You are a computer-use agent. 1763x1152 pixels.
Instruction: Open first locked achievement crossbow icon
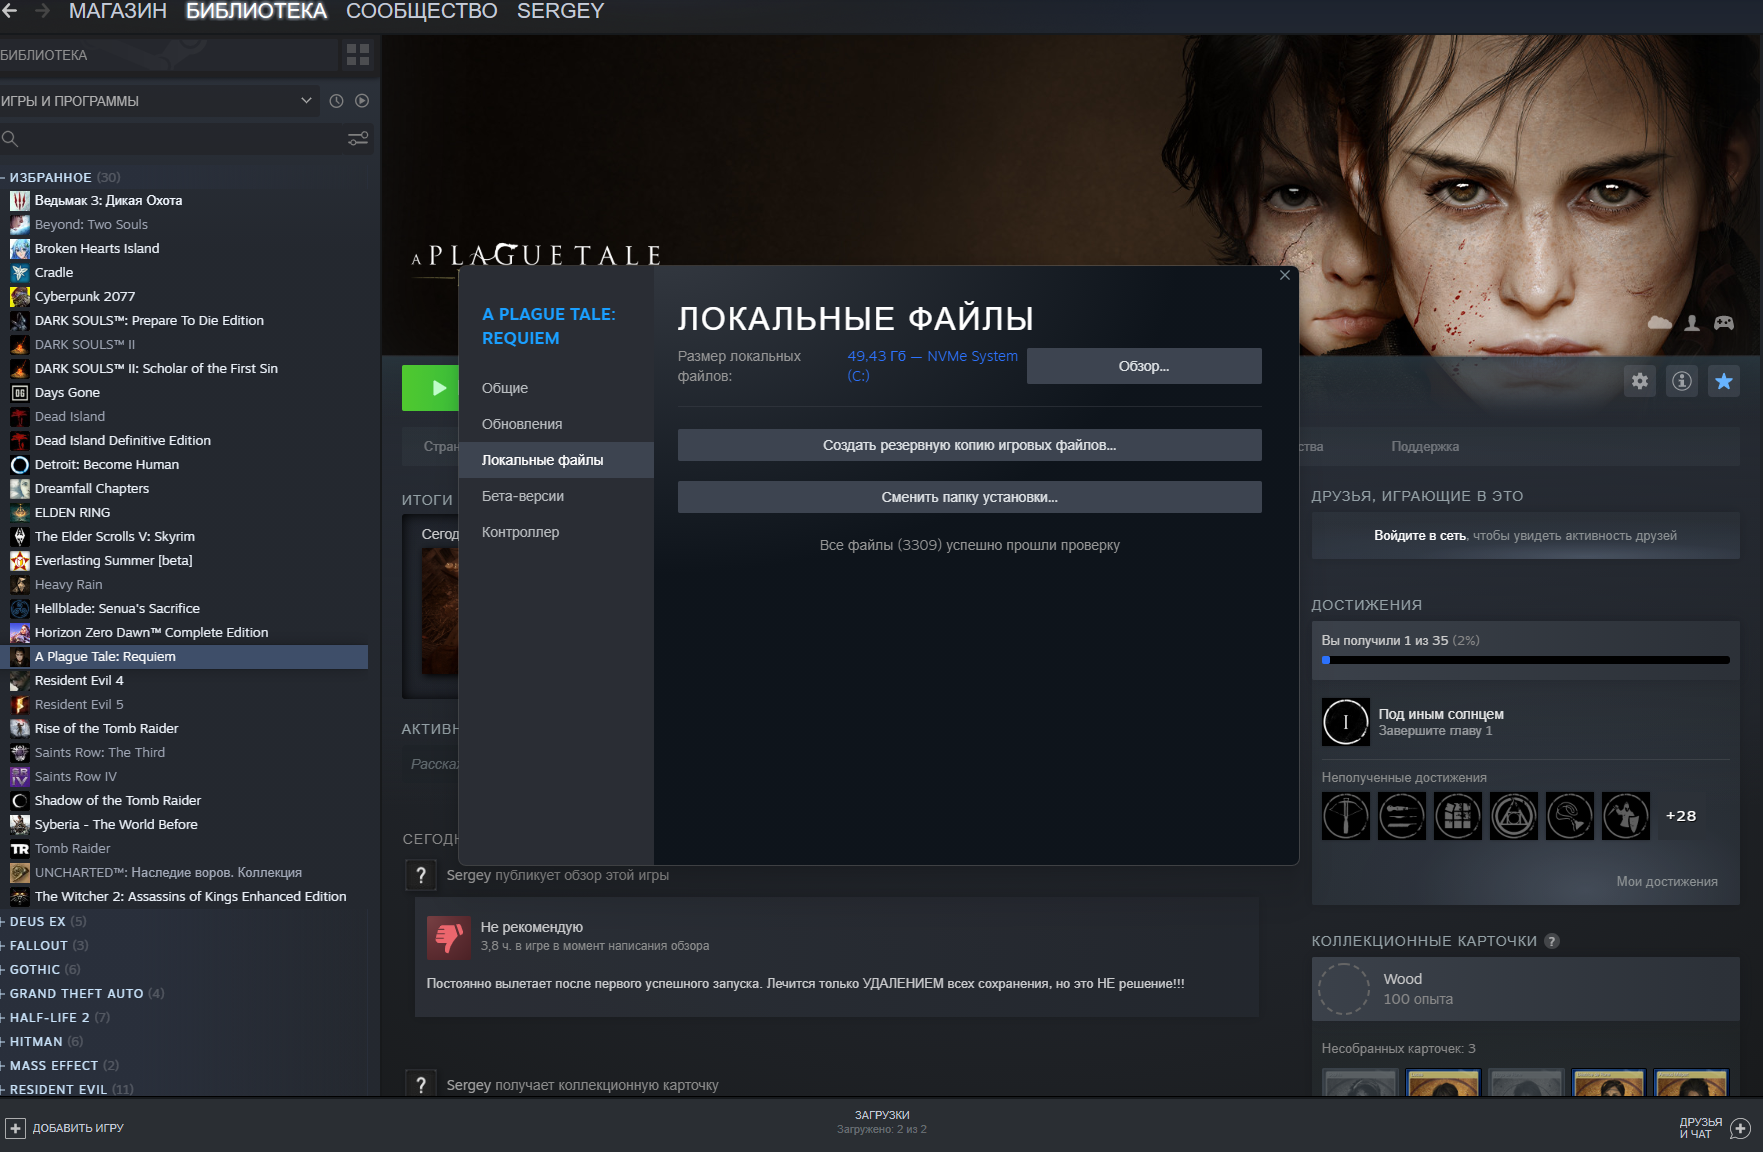click(1346, 816)
